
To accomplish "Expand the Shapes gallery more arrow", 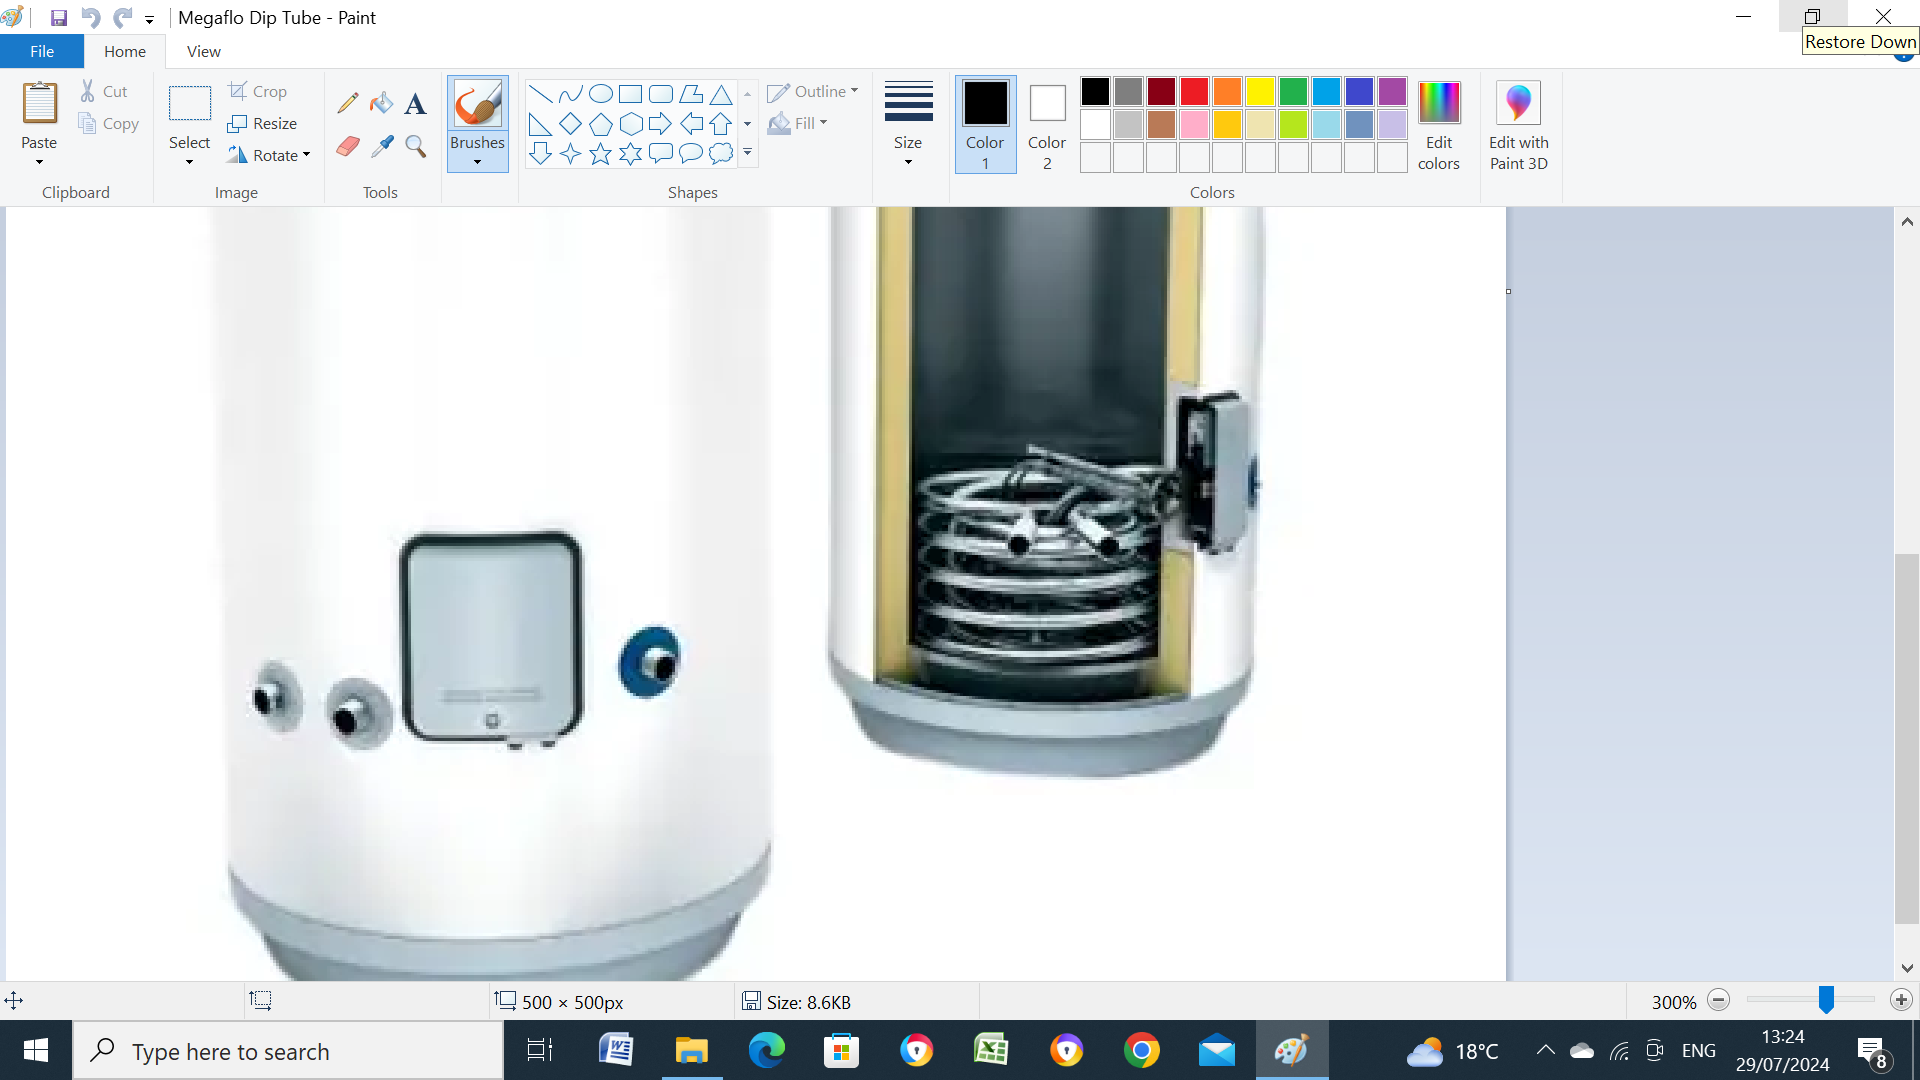I will [747, 153].
